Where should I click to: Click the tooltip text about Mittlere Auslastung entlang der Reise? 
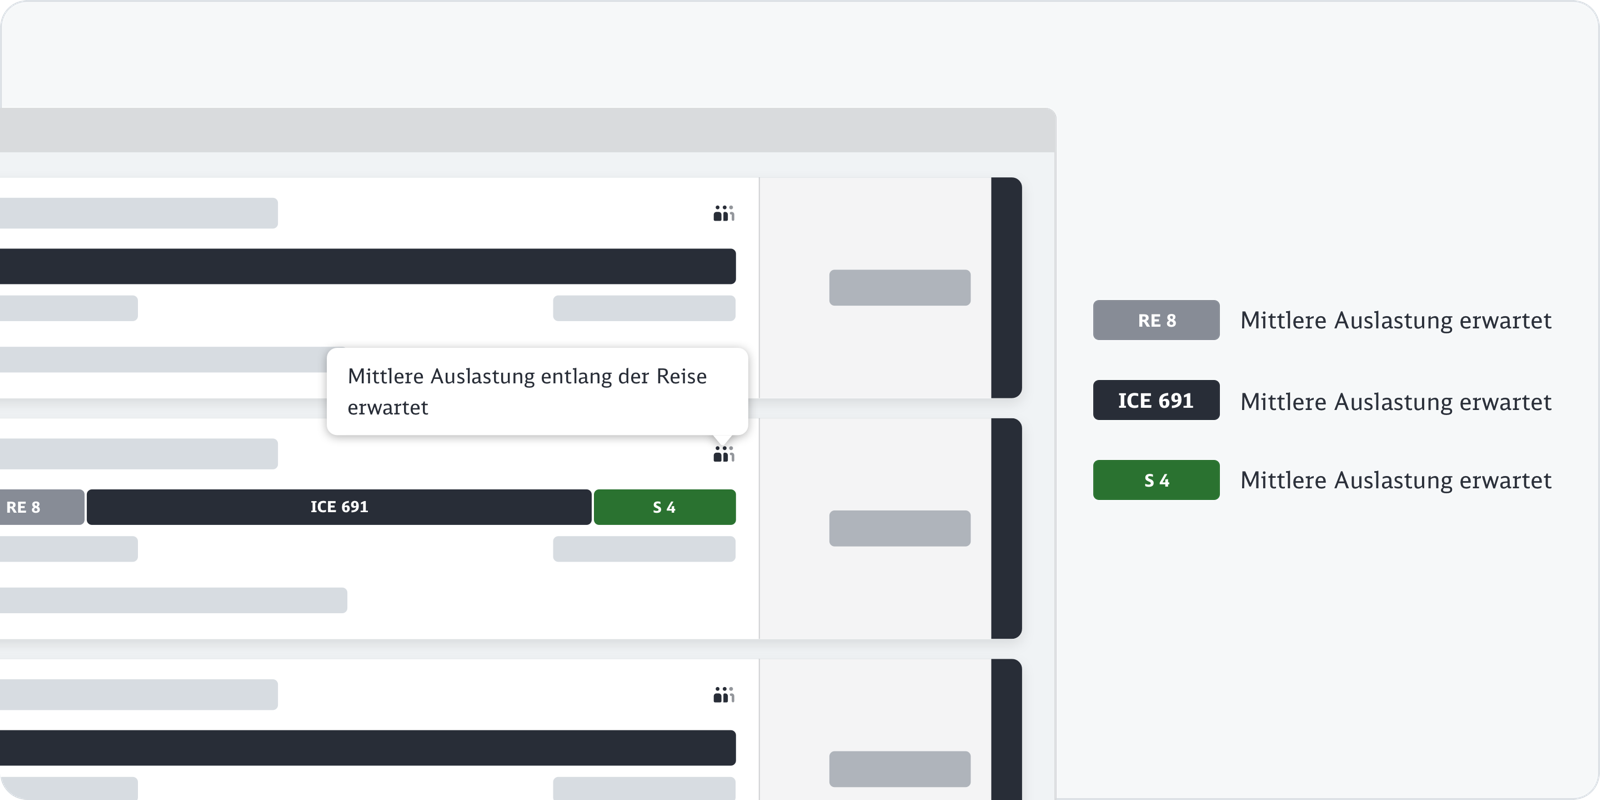pos(527,391)
